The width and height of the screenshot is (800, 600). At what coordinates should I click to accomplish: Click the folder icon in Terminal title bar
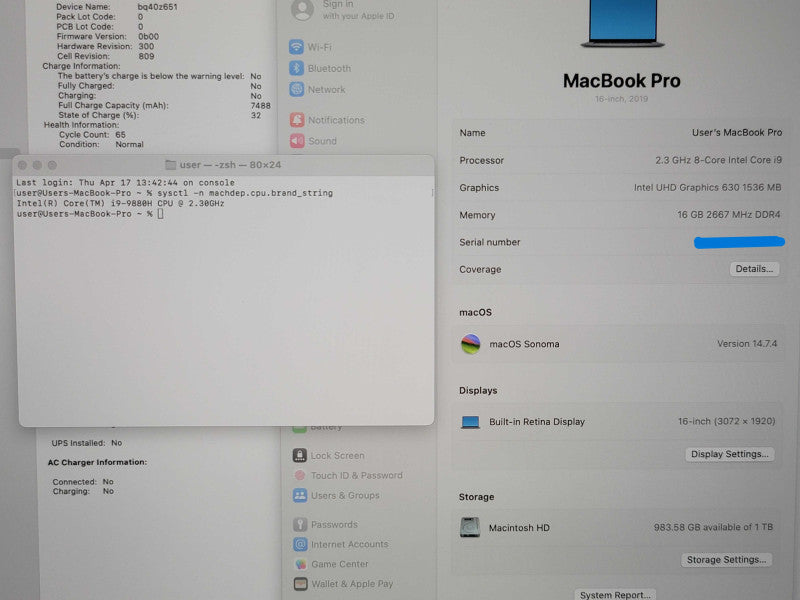171,165
